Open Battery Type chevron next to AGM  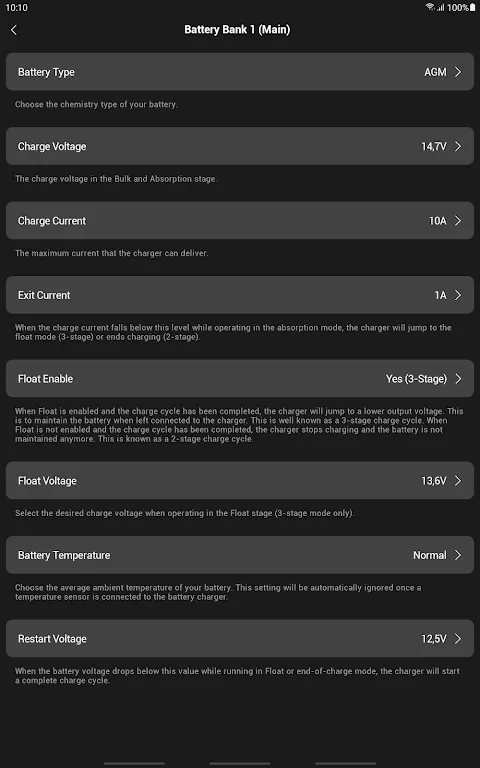click(x=458, y=72)
